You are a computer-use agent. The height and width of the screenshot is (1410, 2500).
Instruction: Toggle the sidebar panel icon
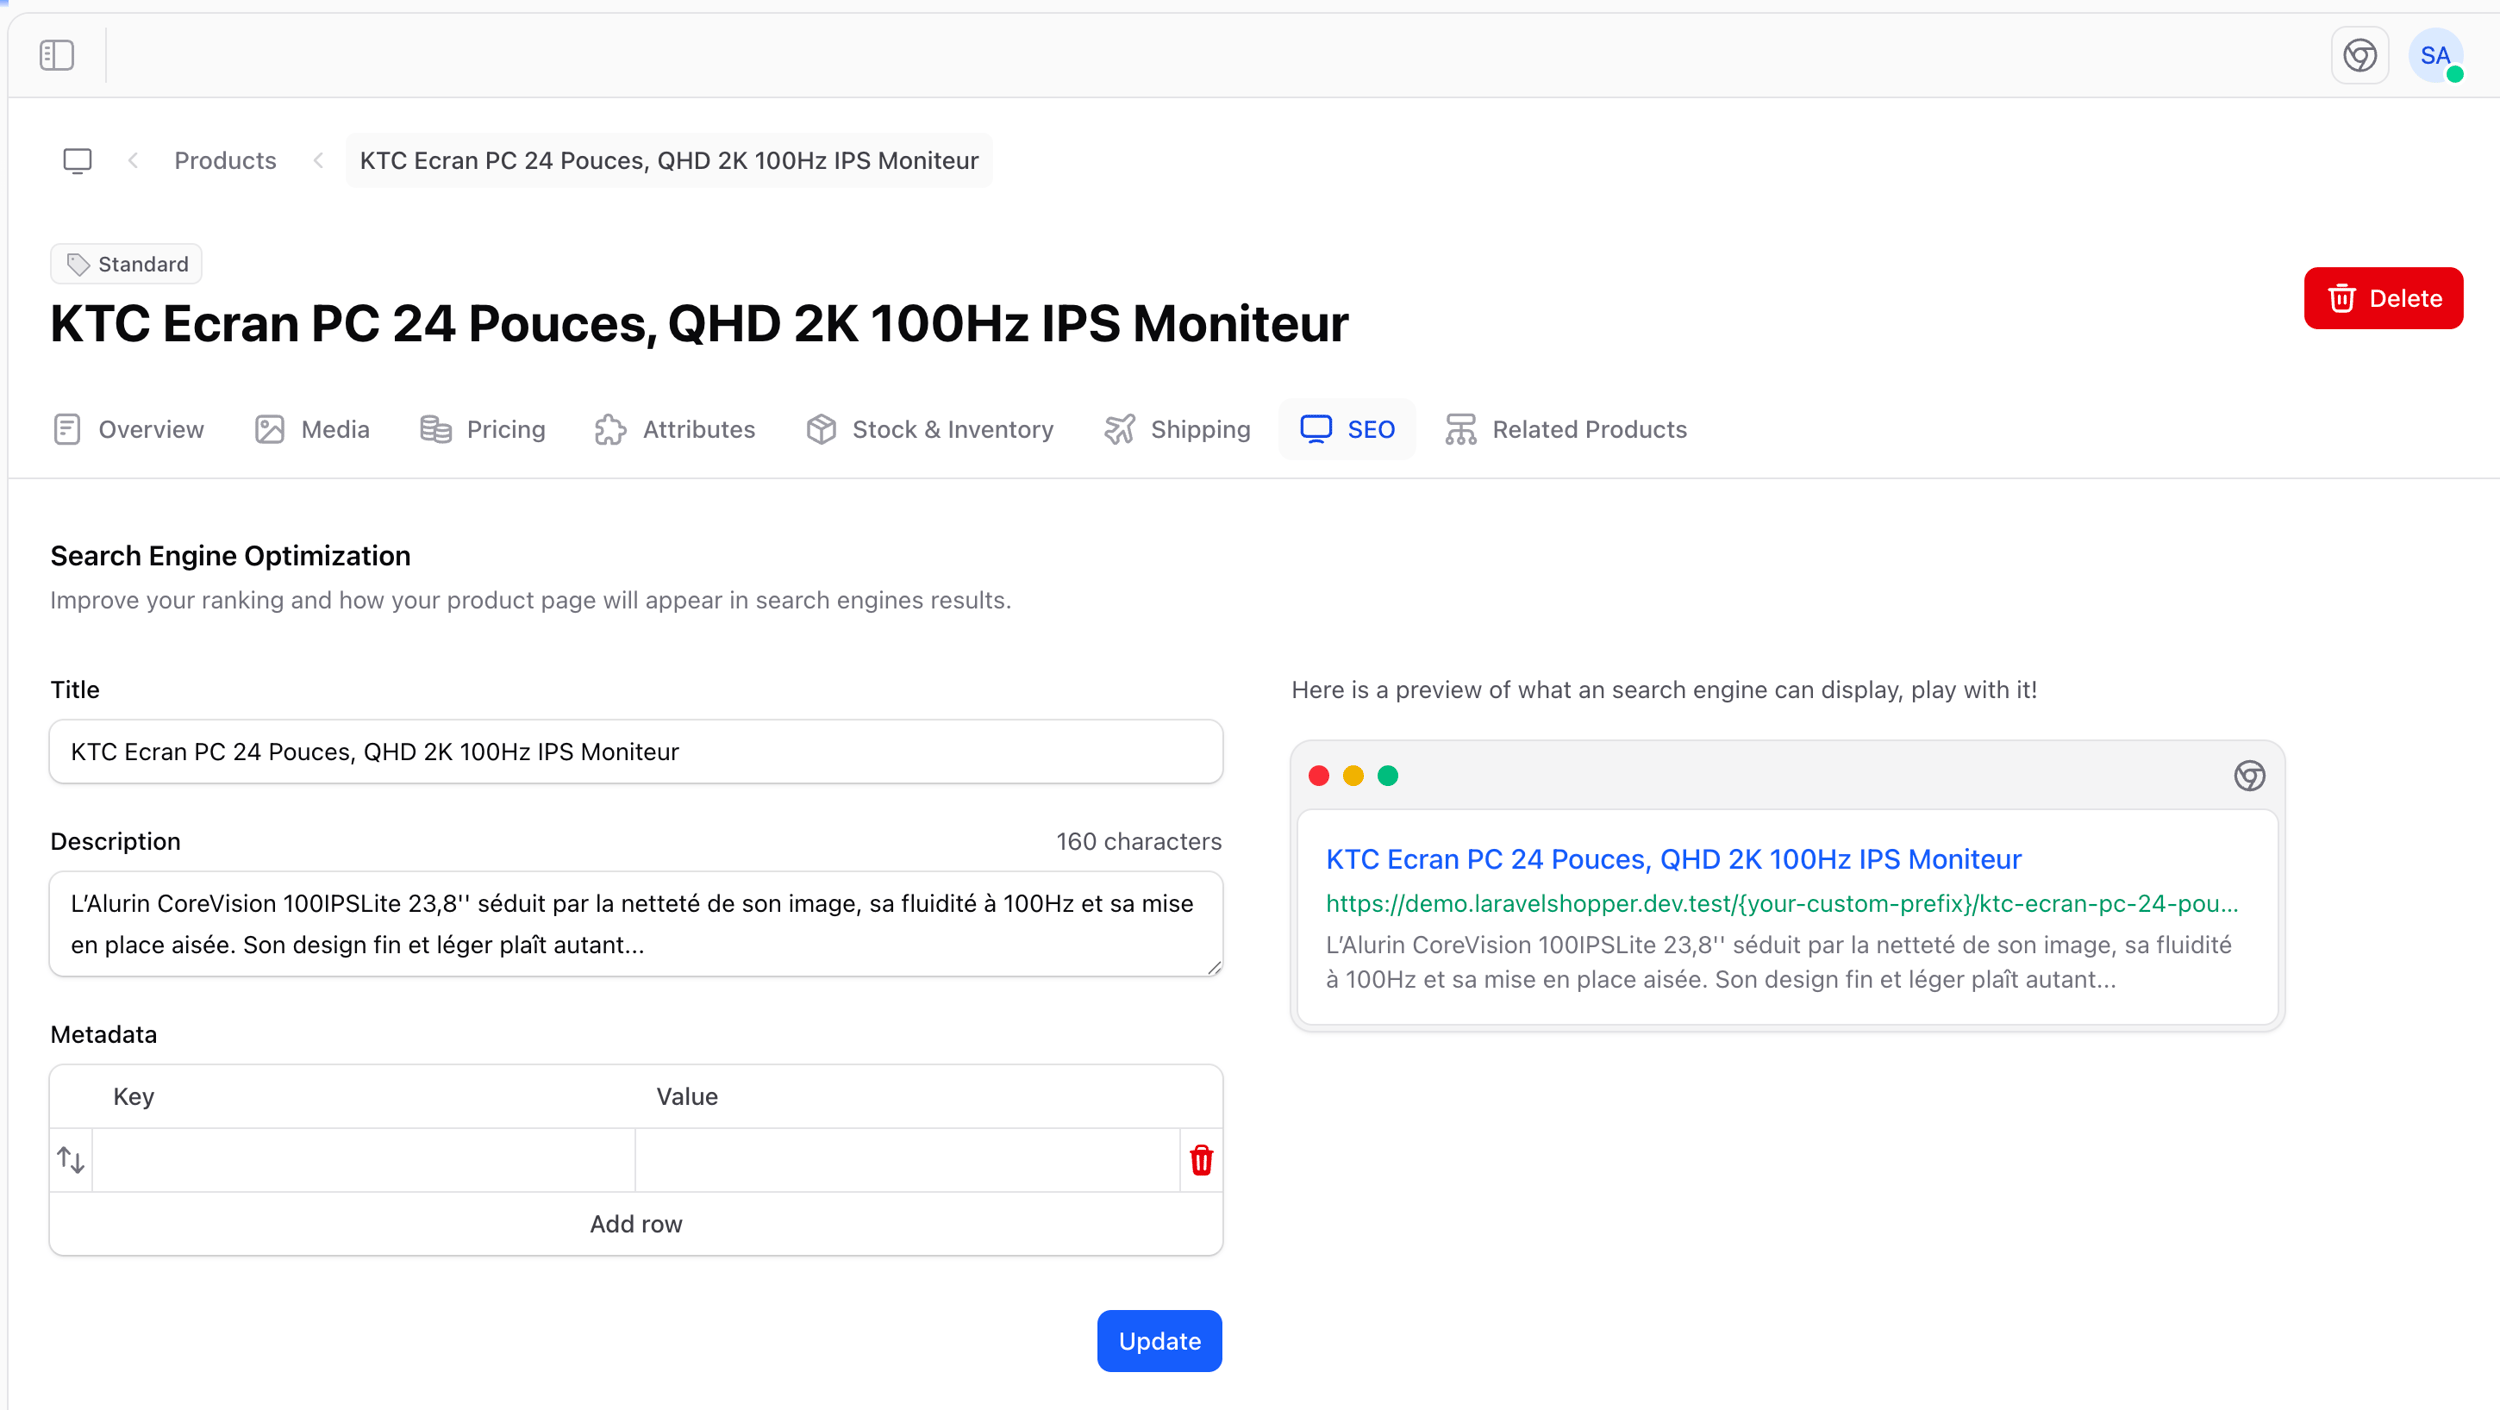[57, 55]
